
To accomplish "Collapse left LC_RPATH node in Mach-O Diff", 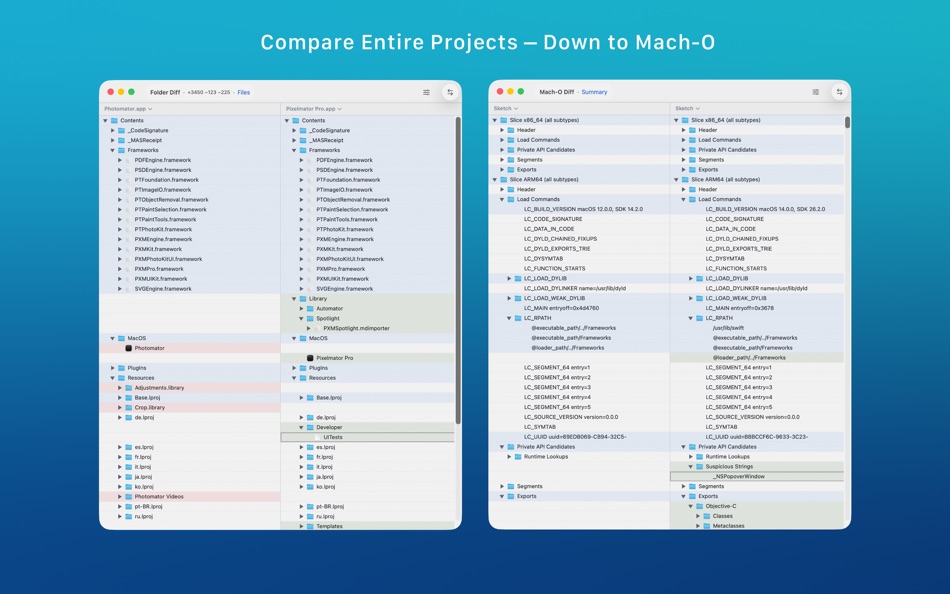I will click(509, 318).
